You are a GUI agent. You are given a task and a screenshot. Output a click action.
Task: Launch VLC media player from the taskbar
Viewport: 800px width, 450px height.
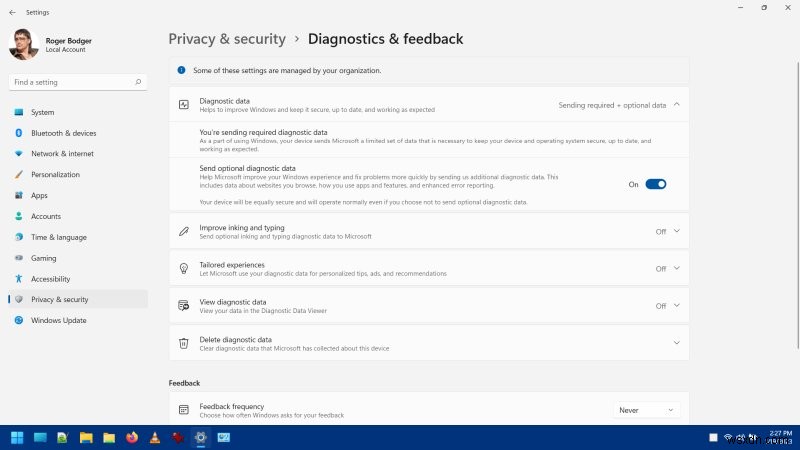tap(155, 438)
